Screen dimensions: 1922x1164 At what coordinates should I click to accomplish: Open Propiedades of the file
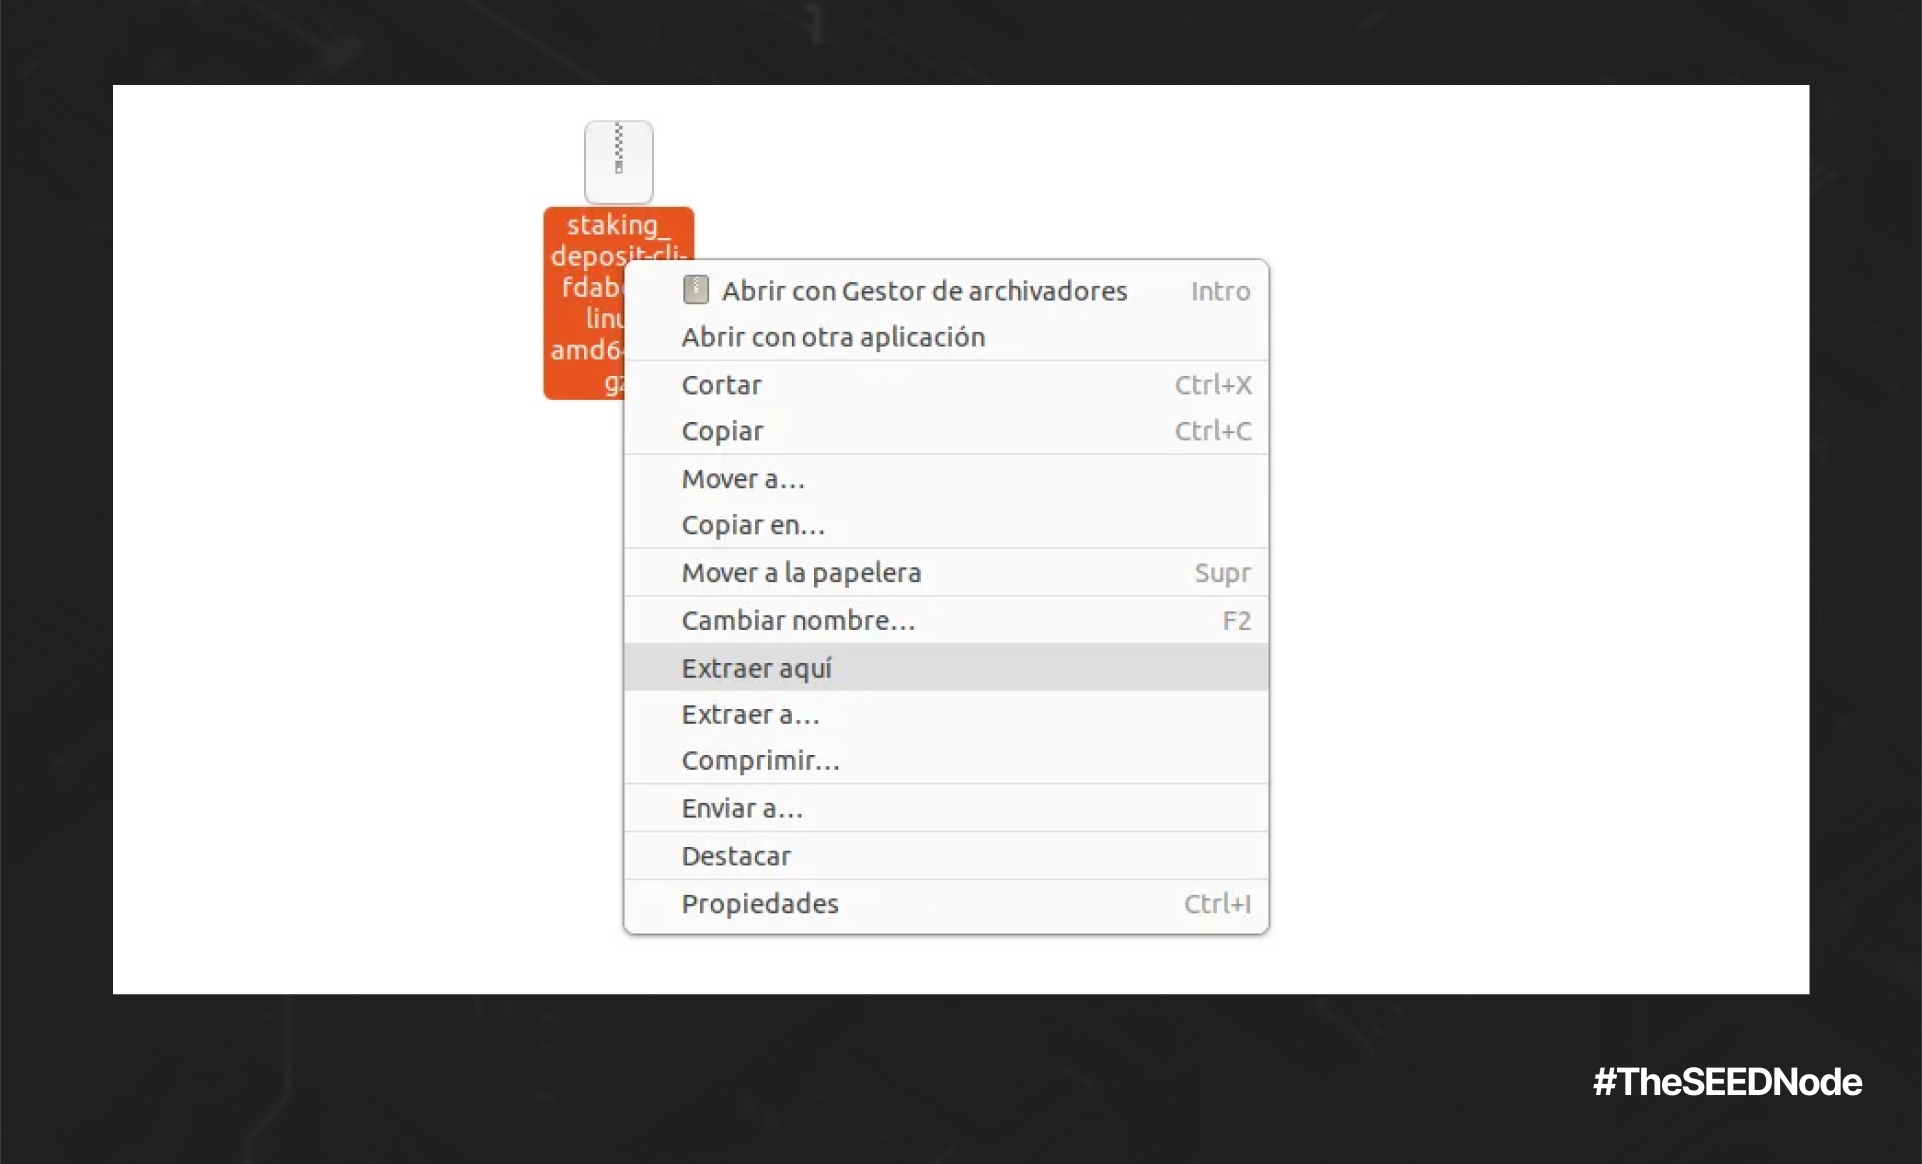[760, 904]
